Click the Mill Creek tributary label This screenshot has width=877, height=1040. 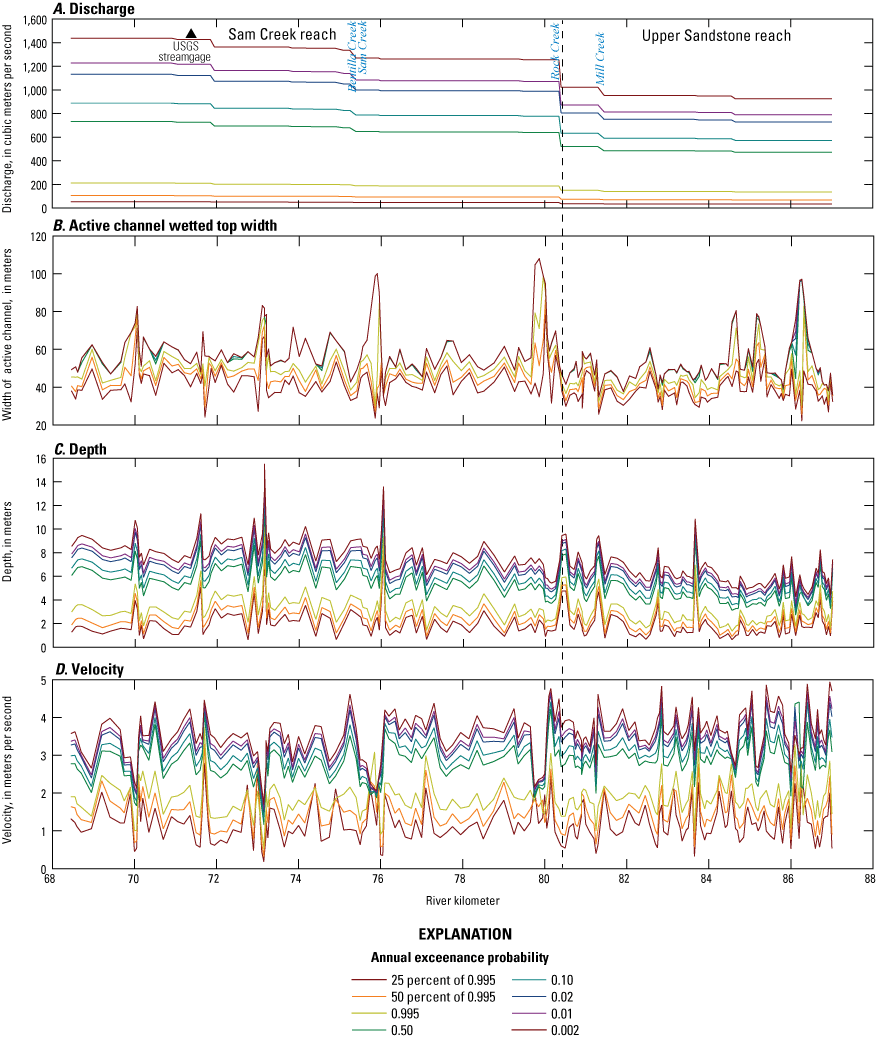599,60
